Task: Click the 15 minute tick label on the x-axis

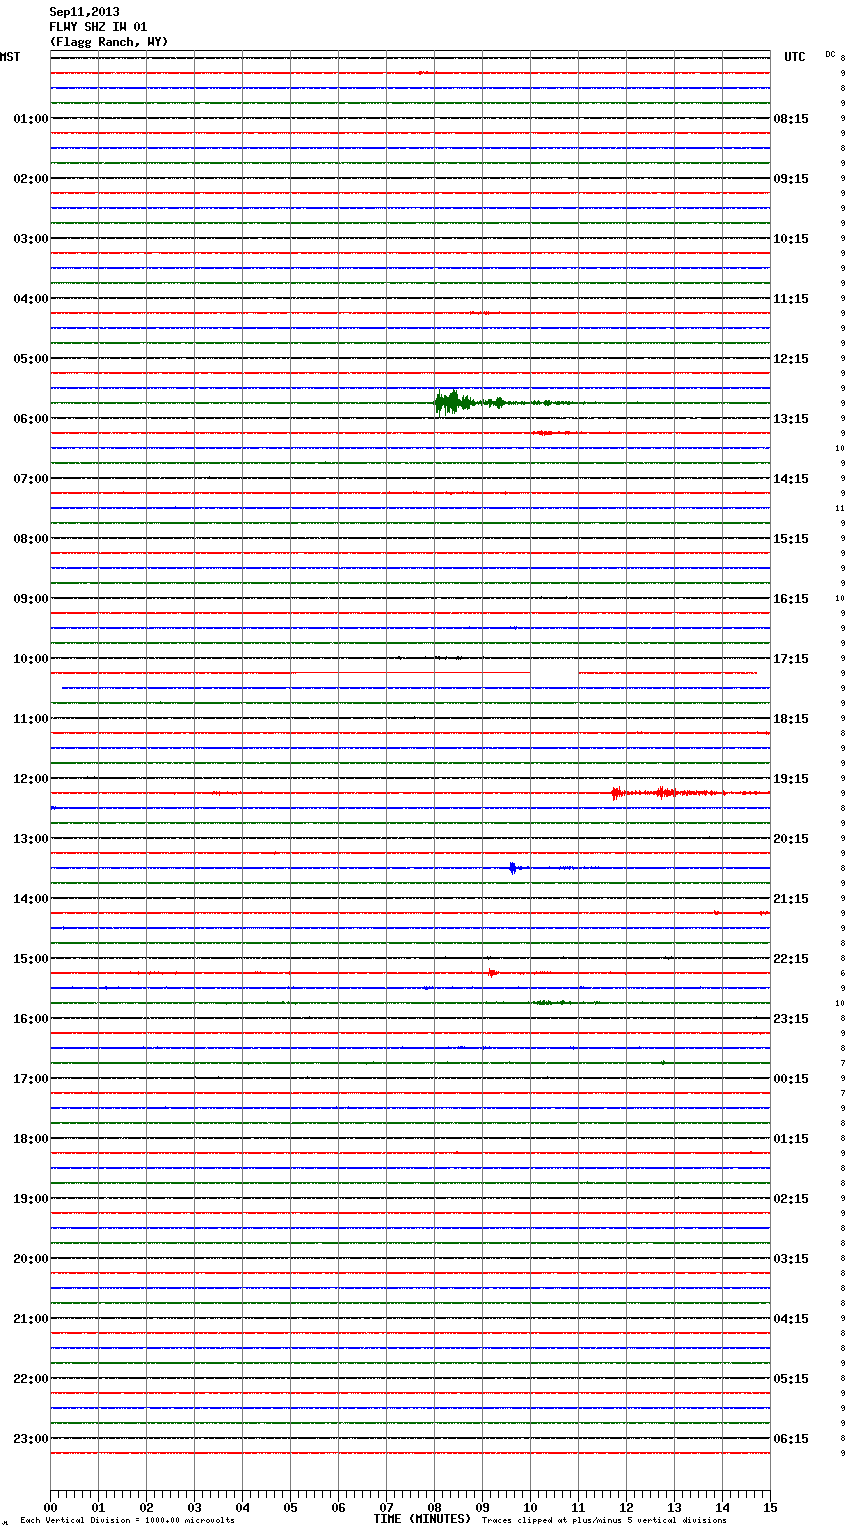Action: click(769, 1508)
